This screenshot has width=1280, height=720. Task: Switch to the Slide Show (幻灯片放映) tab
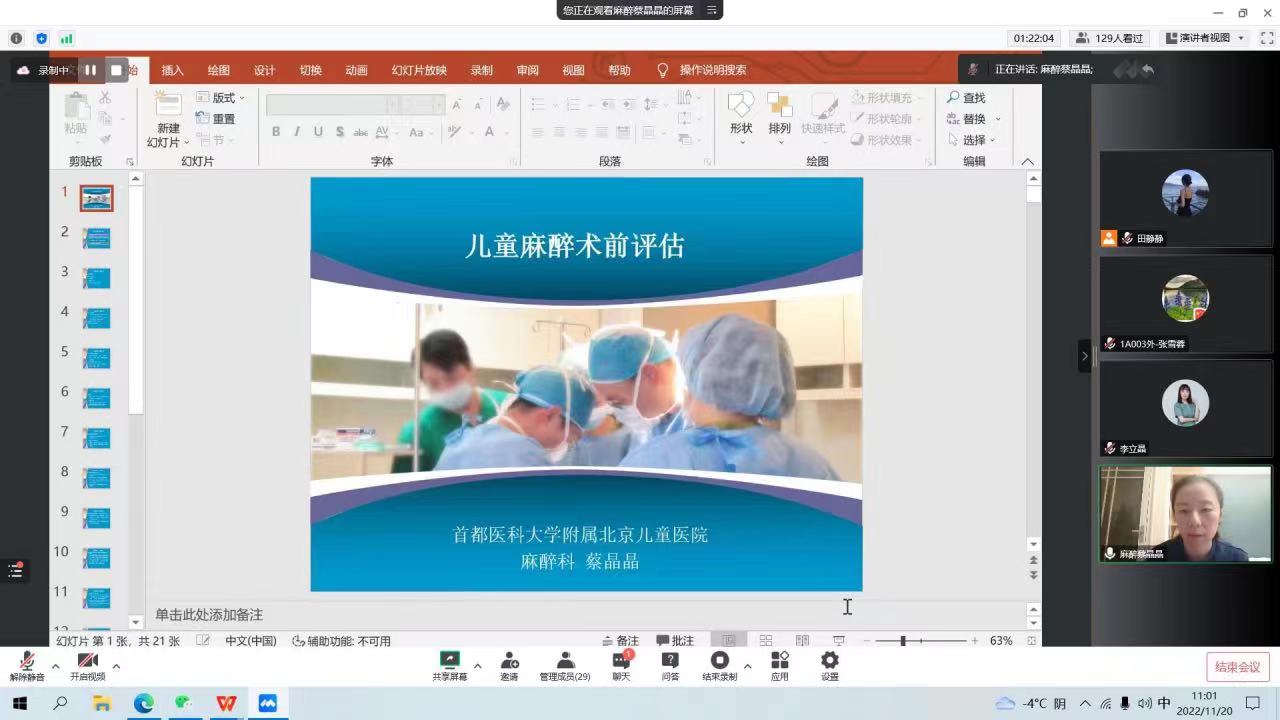[419, 70]
